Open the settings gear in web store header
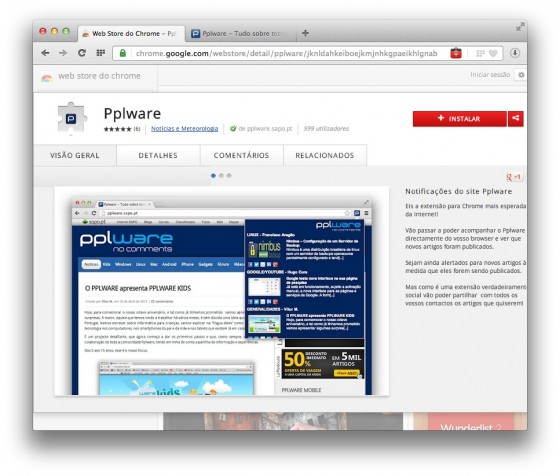560x476 pixels. coord(521,75)
